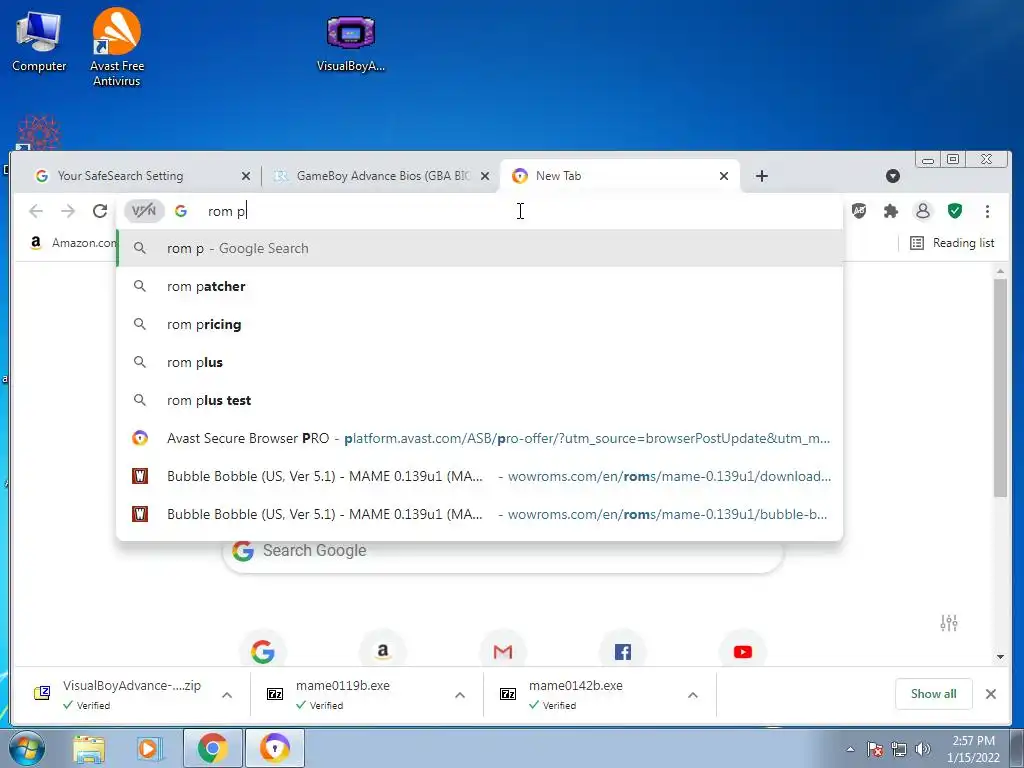This screenshot has width=1024, height=768.
Task: Open the Avast Secure Browser PRO suggestion
Action: click(x=479, y=438)
